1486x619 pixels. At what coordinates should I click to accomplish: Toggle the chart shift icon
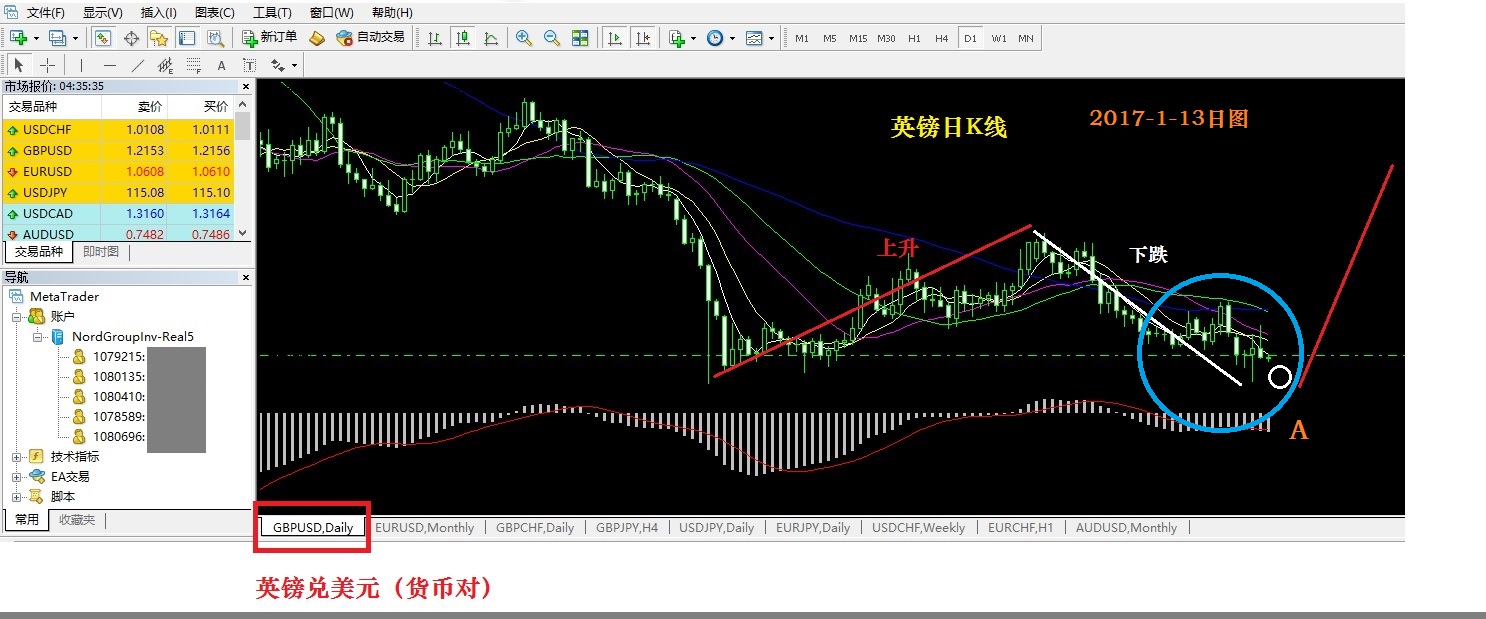[x=643, y=38]
